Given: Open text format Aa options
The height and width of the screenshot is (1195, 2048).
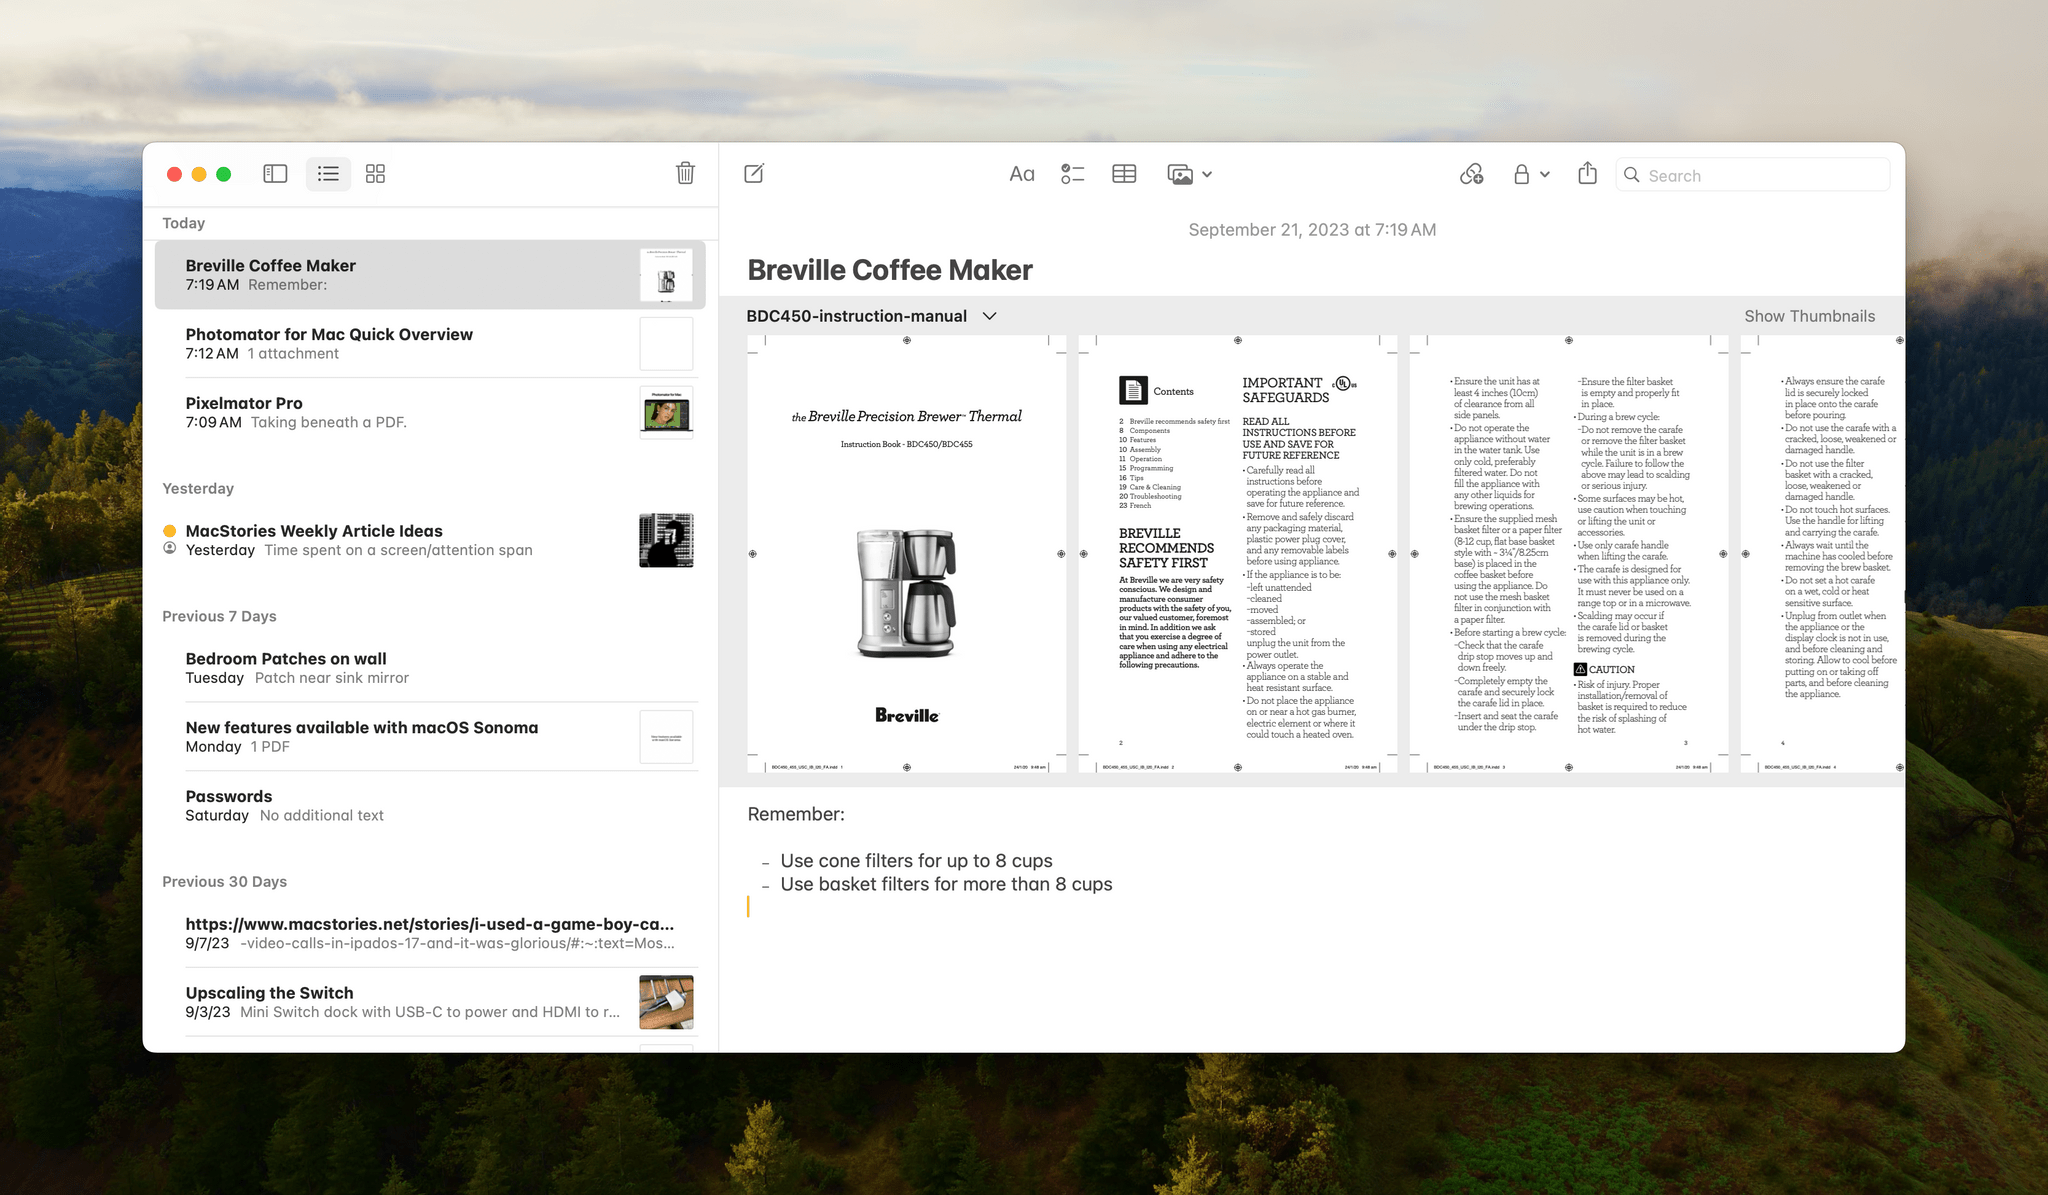Looking at the screenshot, I should click(x=1021, y=174).
